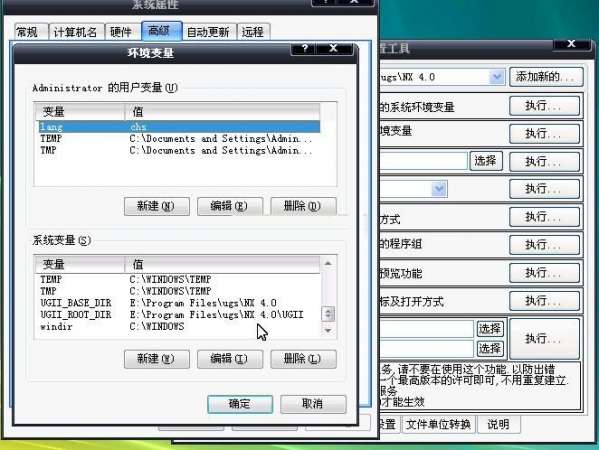Click 编辑(E) for user variables
The width and height of the screenshot is (599, 450).
pyautogui.click(x=230, y=206)
